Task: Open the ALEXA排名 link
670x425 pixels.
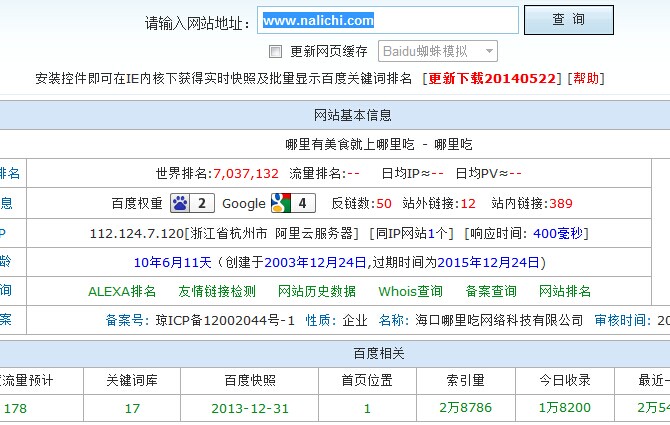Action: coord(122,291)
